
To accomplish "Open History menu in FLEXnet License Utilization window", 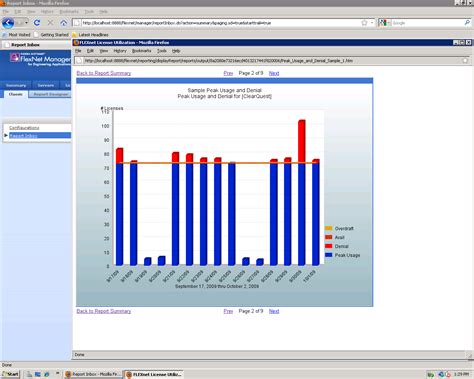I will [x=120, y=51].
